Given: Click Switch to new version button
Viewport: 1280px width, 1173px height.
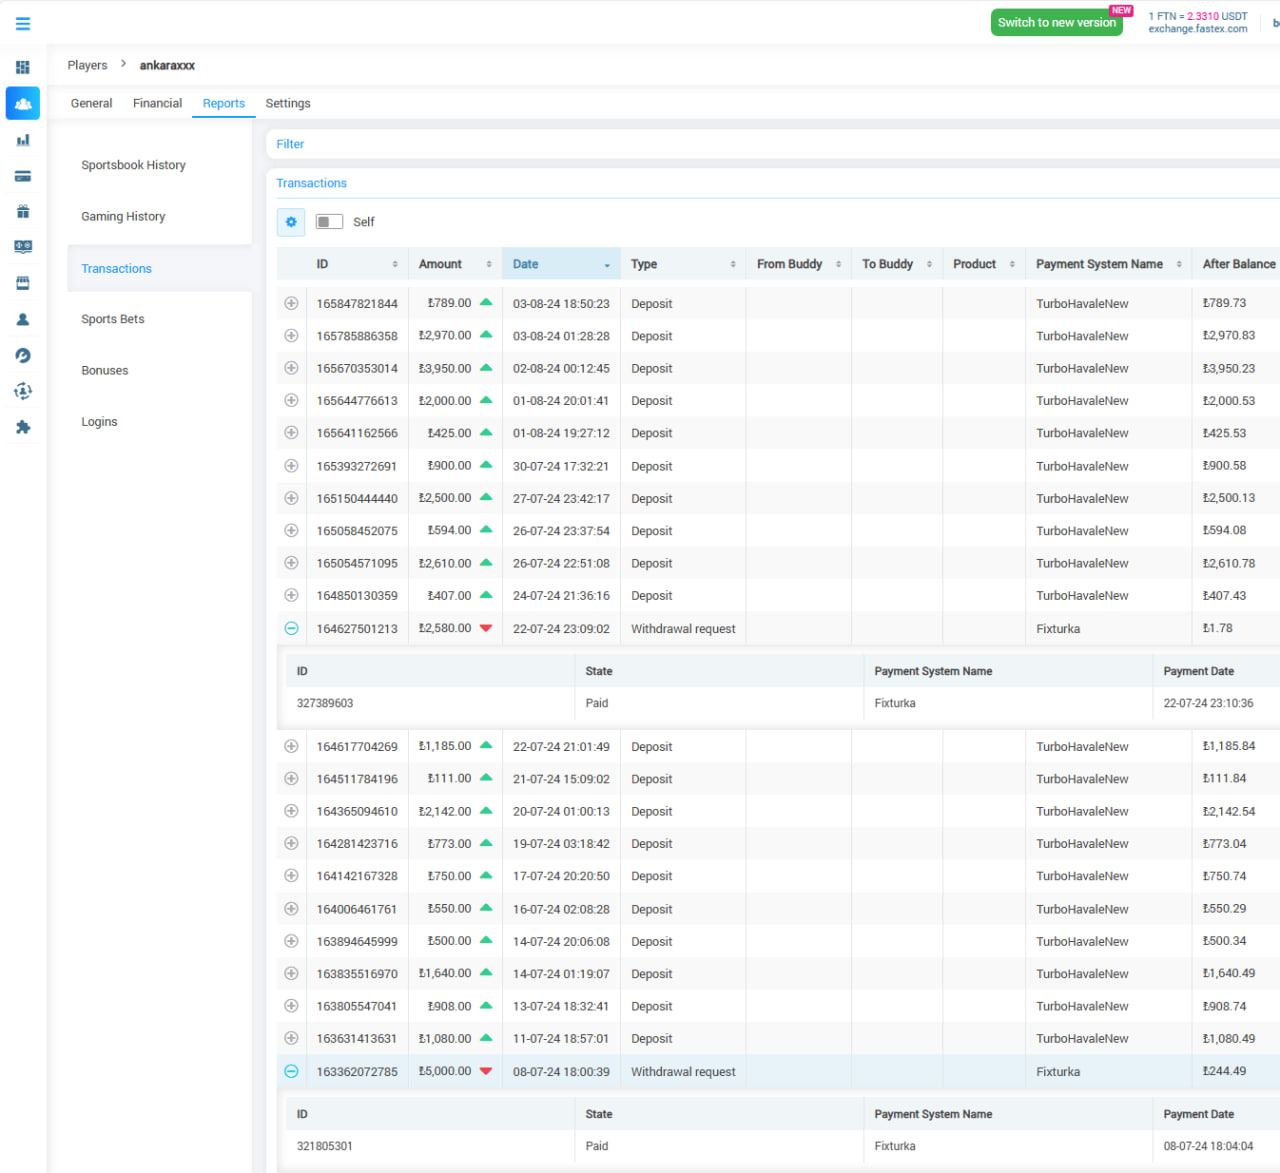Looking at the screenshot, I should (1057, 22).
